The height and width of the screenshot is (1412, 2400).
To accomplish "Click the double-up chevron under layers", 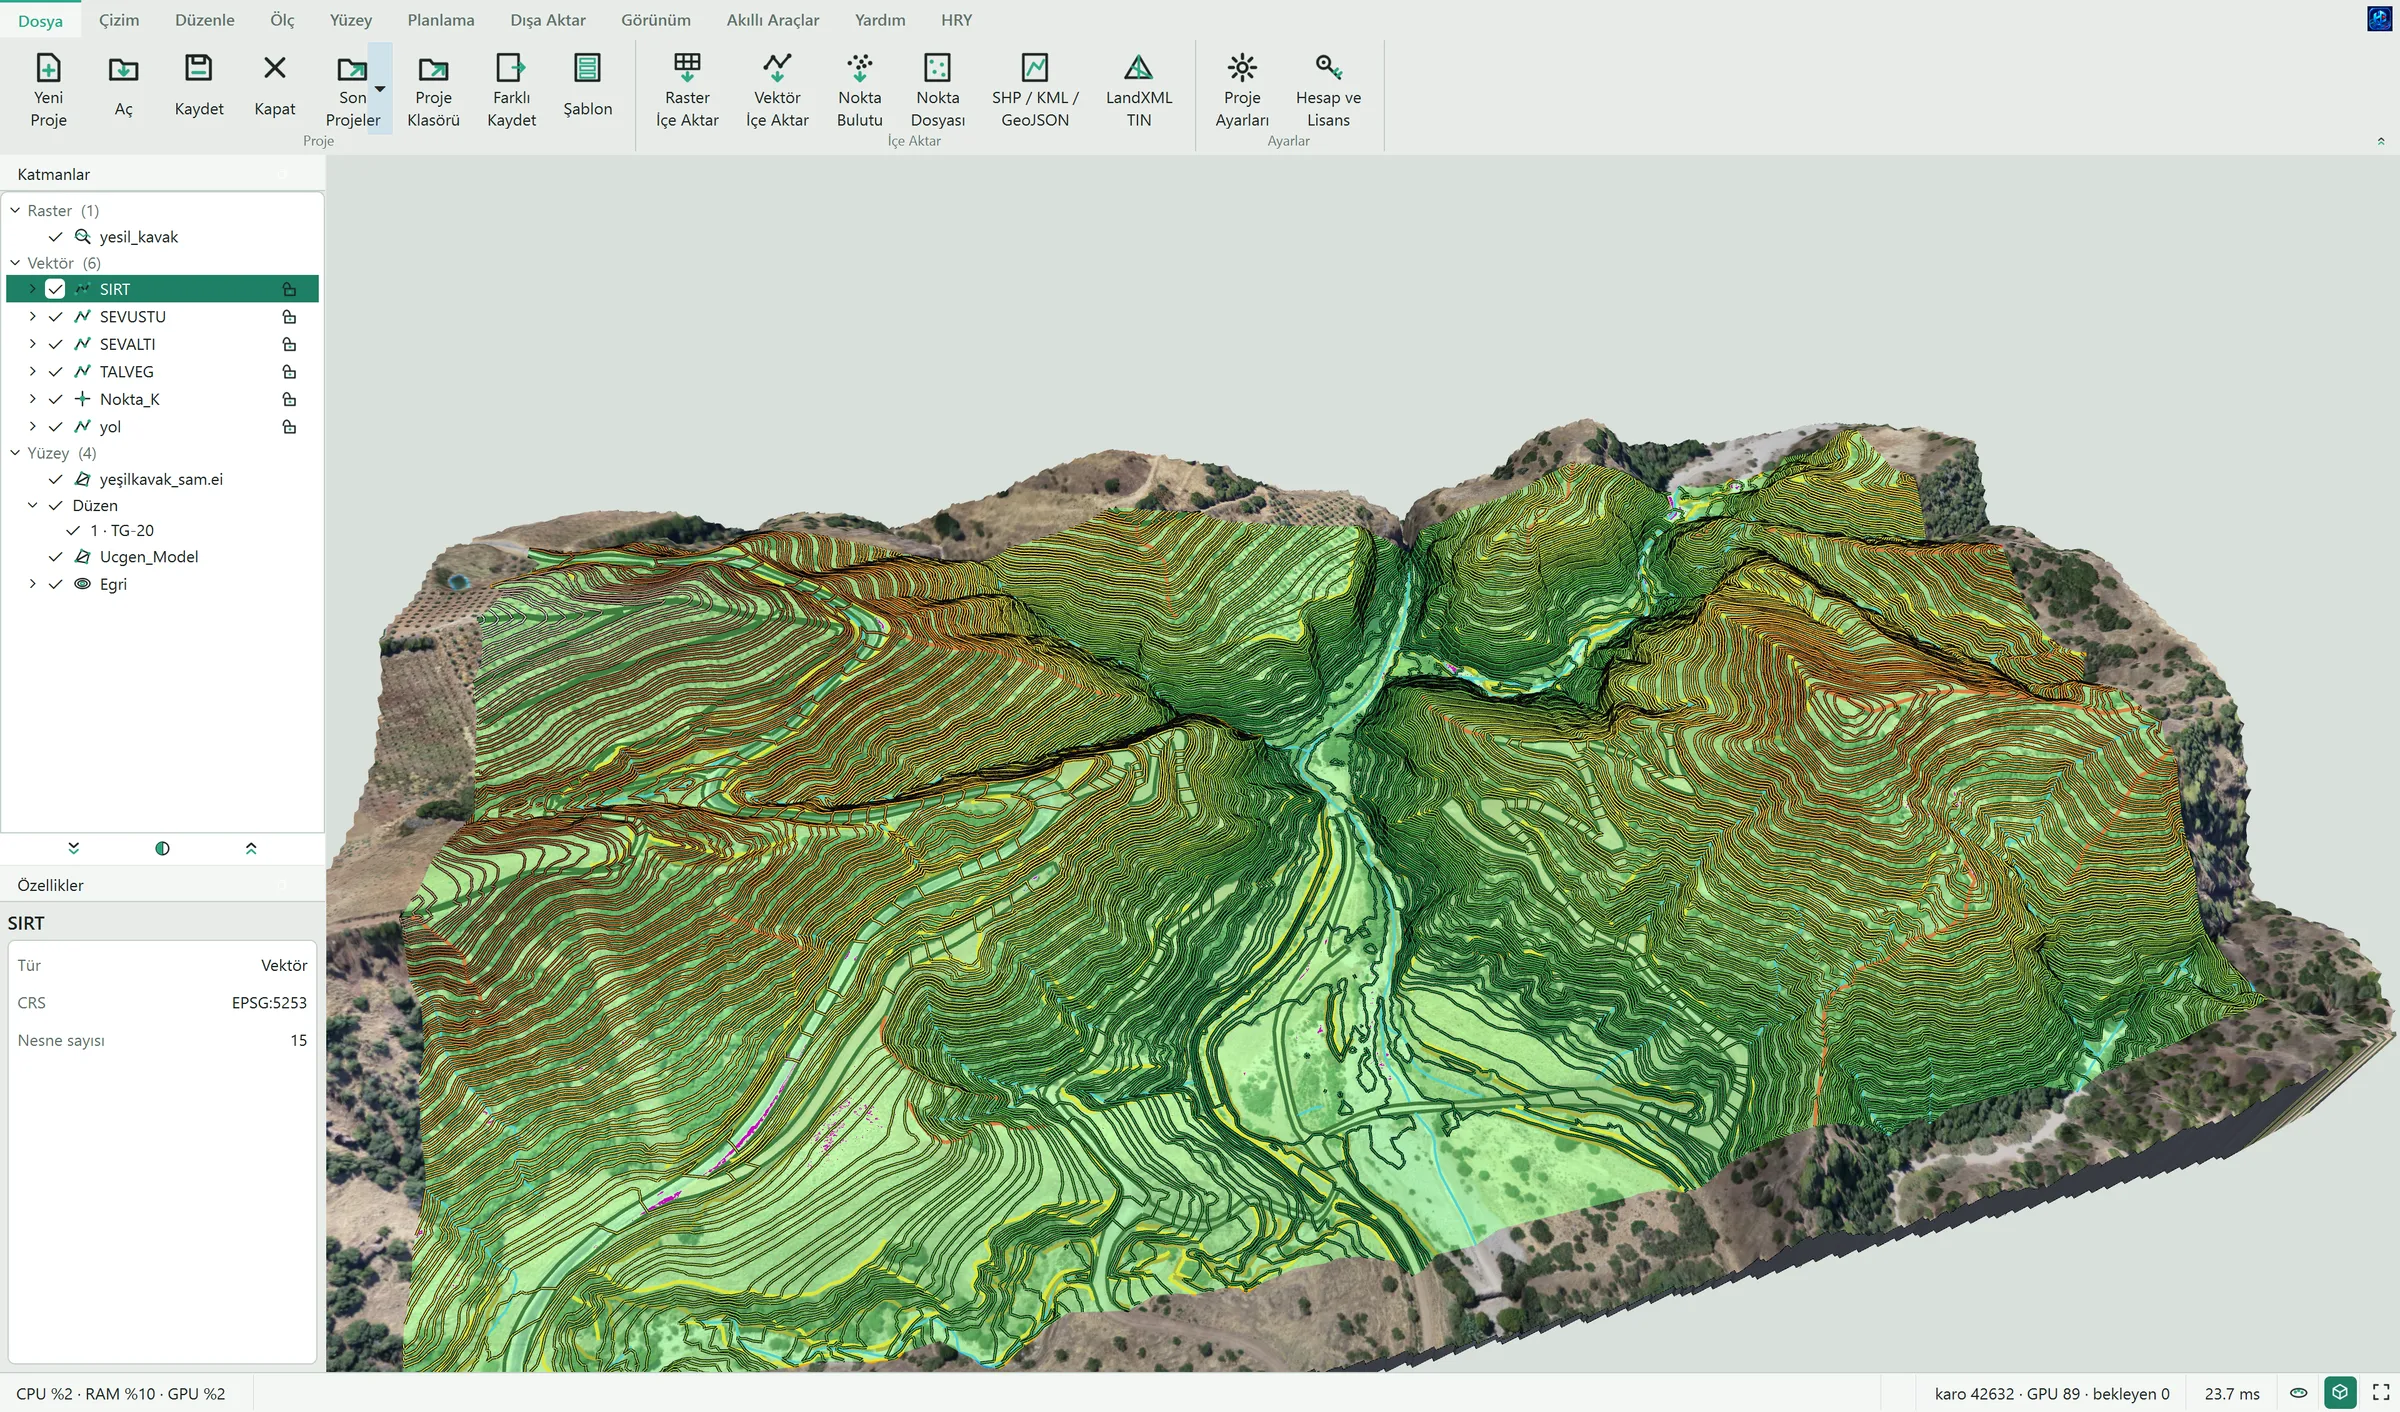I will (251, 848).
